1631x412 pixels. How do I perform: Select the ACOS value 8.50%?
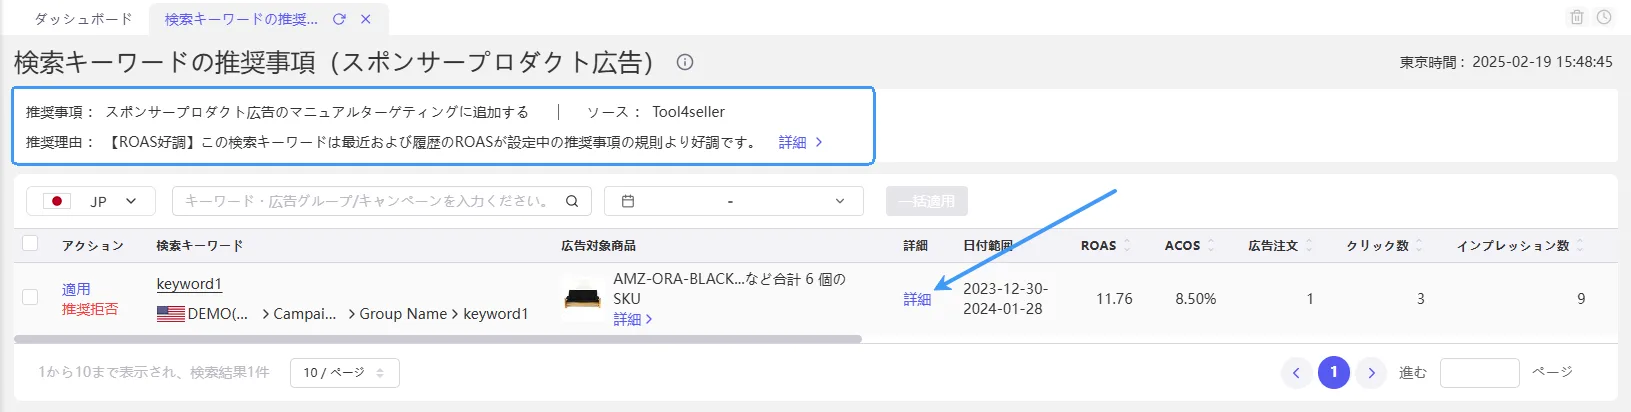pyautogui.click(x=1196, y=299)
